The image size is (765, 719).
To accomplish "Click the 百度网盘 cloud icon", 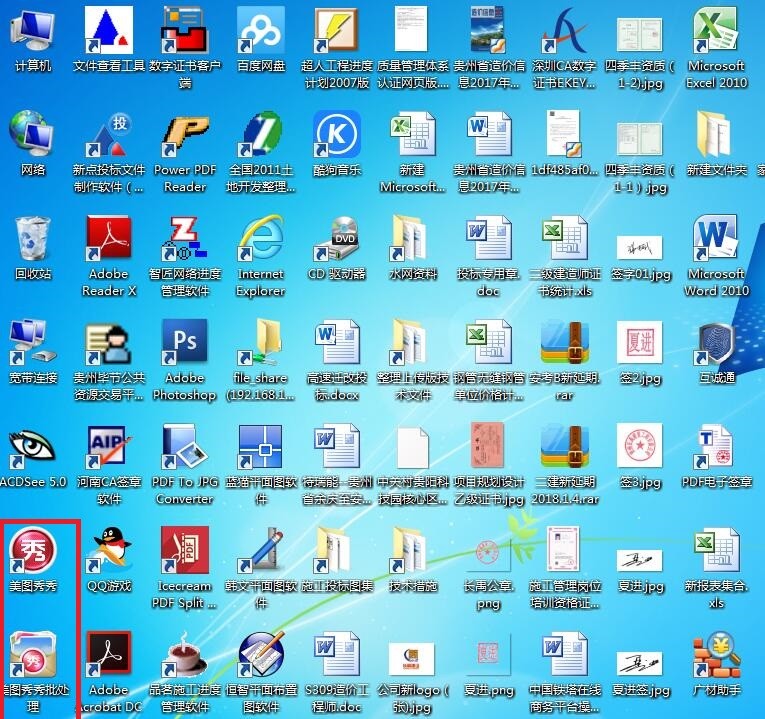I will coord(261,30).
